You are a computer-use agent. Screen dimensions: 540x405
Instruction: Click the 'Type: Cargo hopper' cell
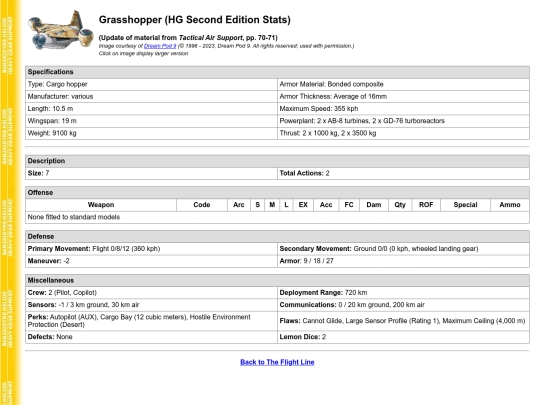(x=151, y=84)
